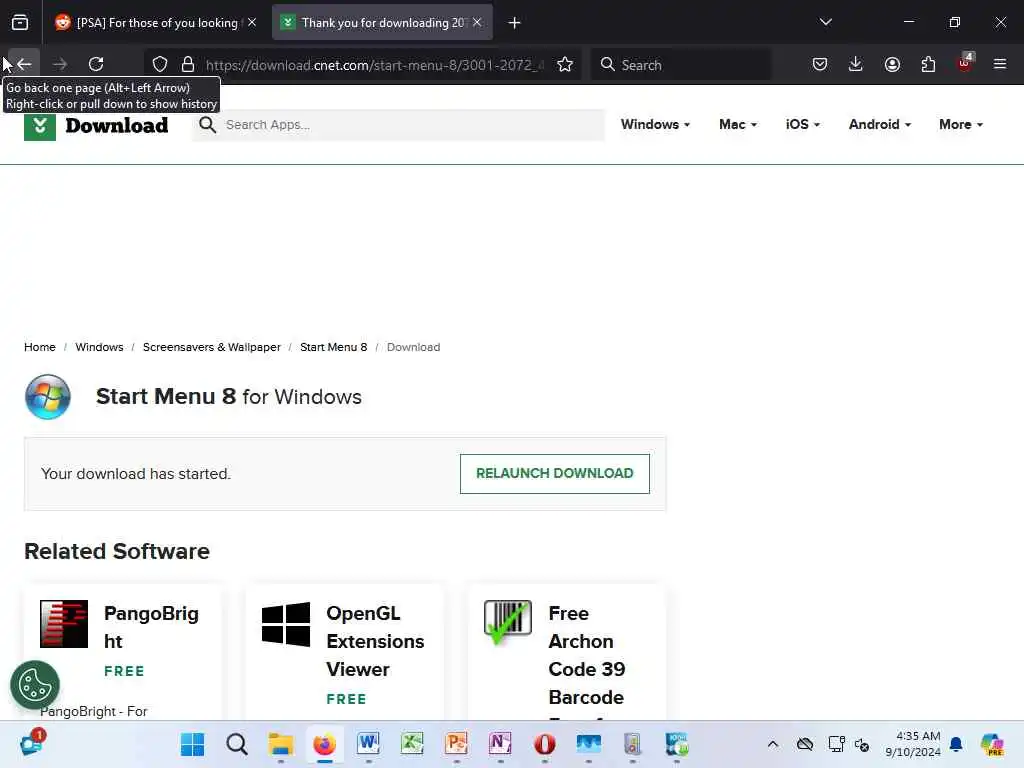
Task: Open Word from taskbar
Action: pos(368,744)
